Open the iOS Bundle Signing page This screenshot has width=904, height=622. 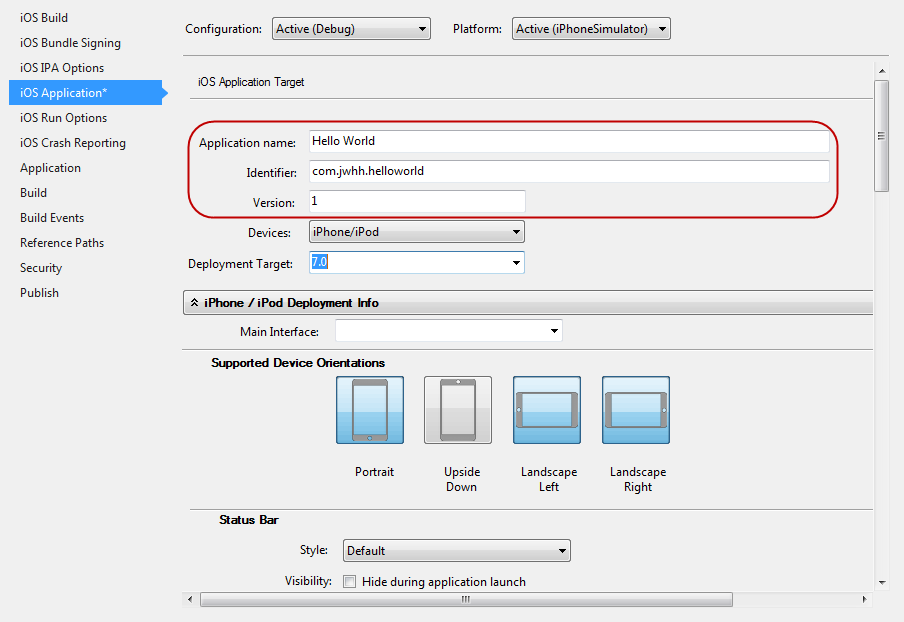tap(70, 43)
